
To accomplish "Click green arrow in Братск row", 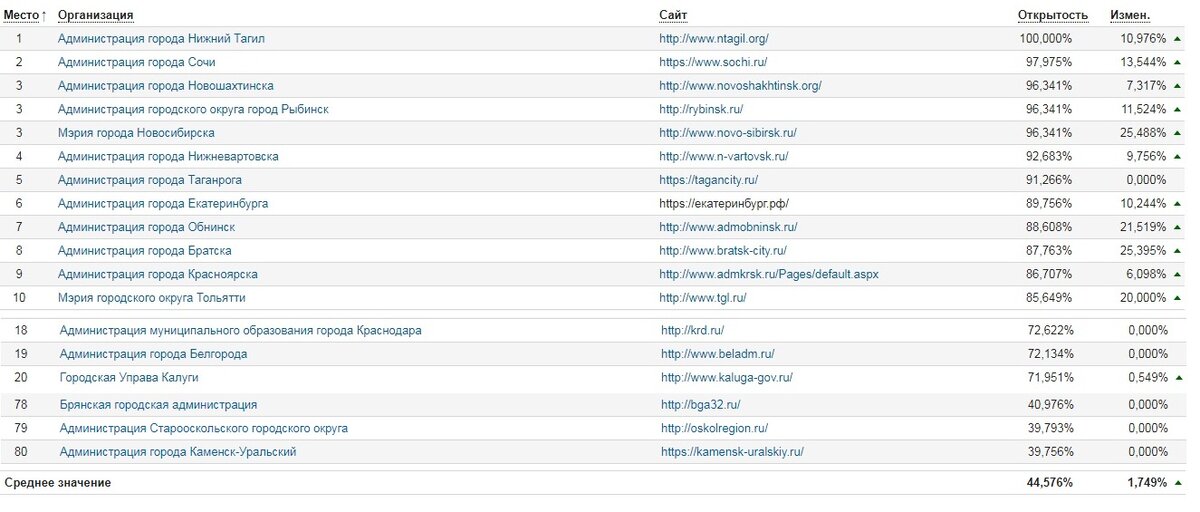I will pyautogui.click(x=1178, y=251).
